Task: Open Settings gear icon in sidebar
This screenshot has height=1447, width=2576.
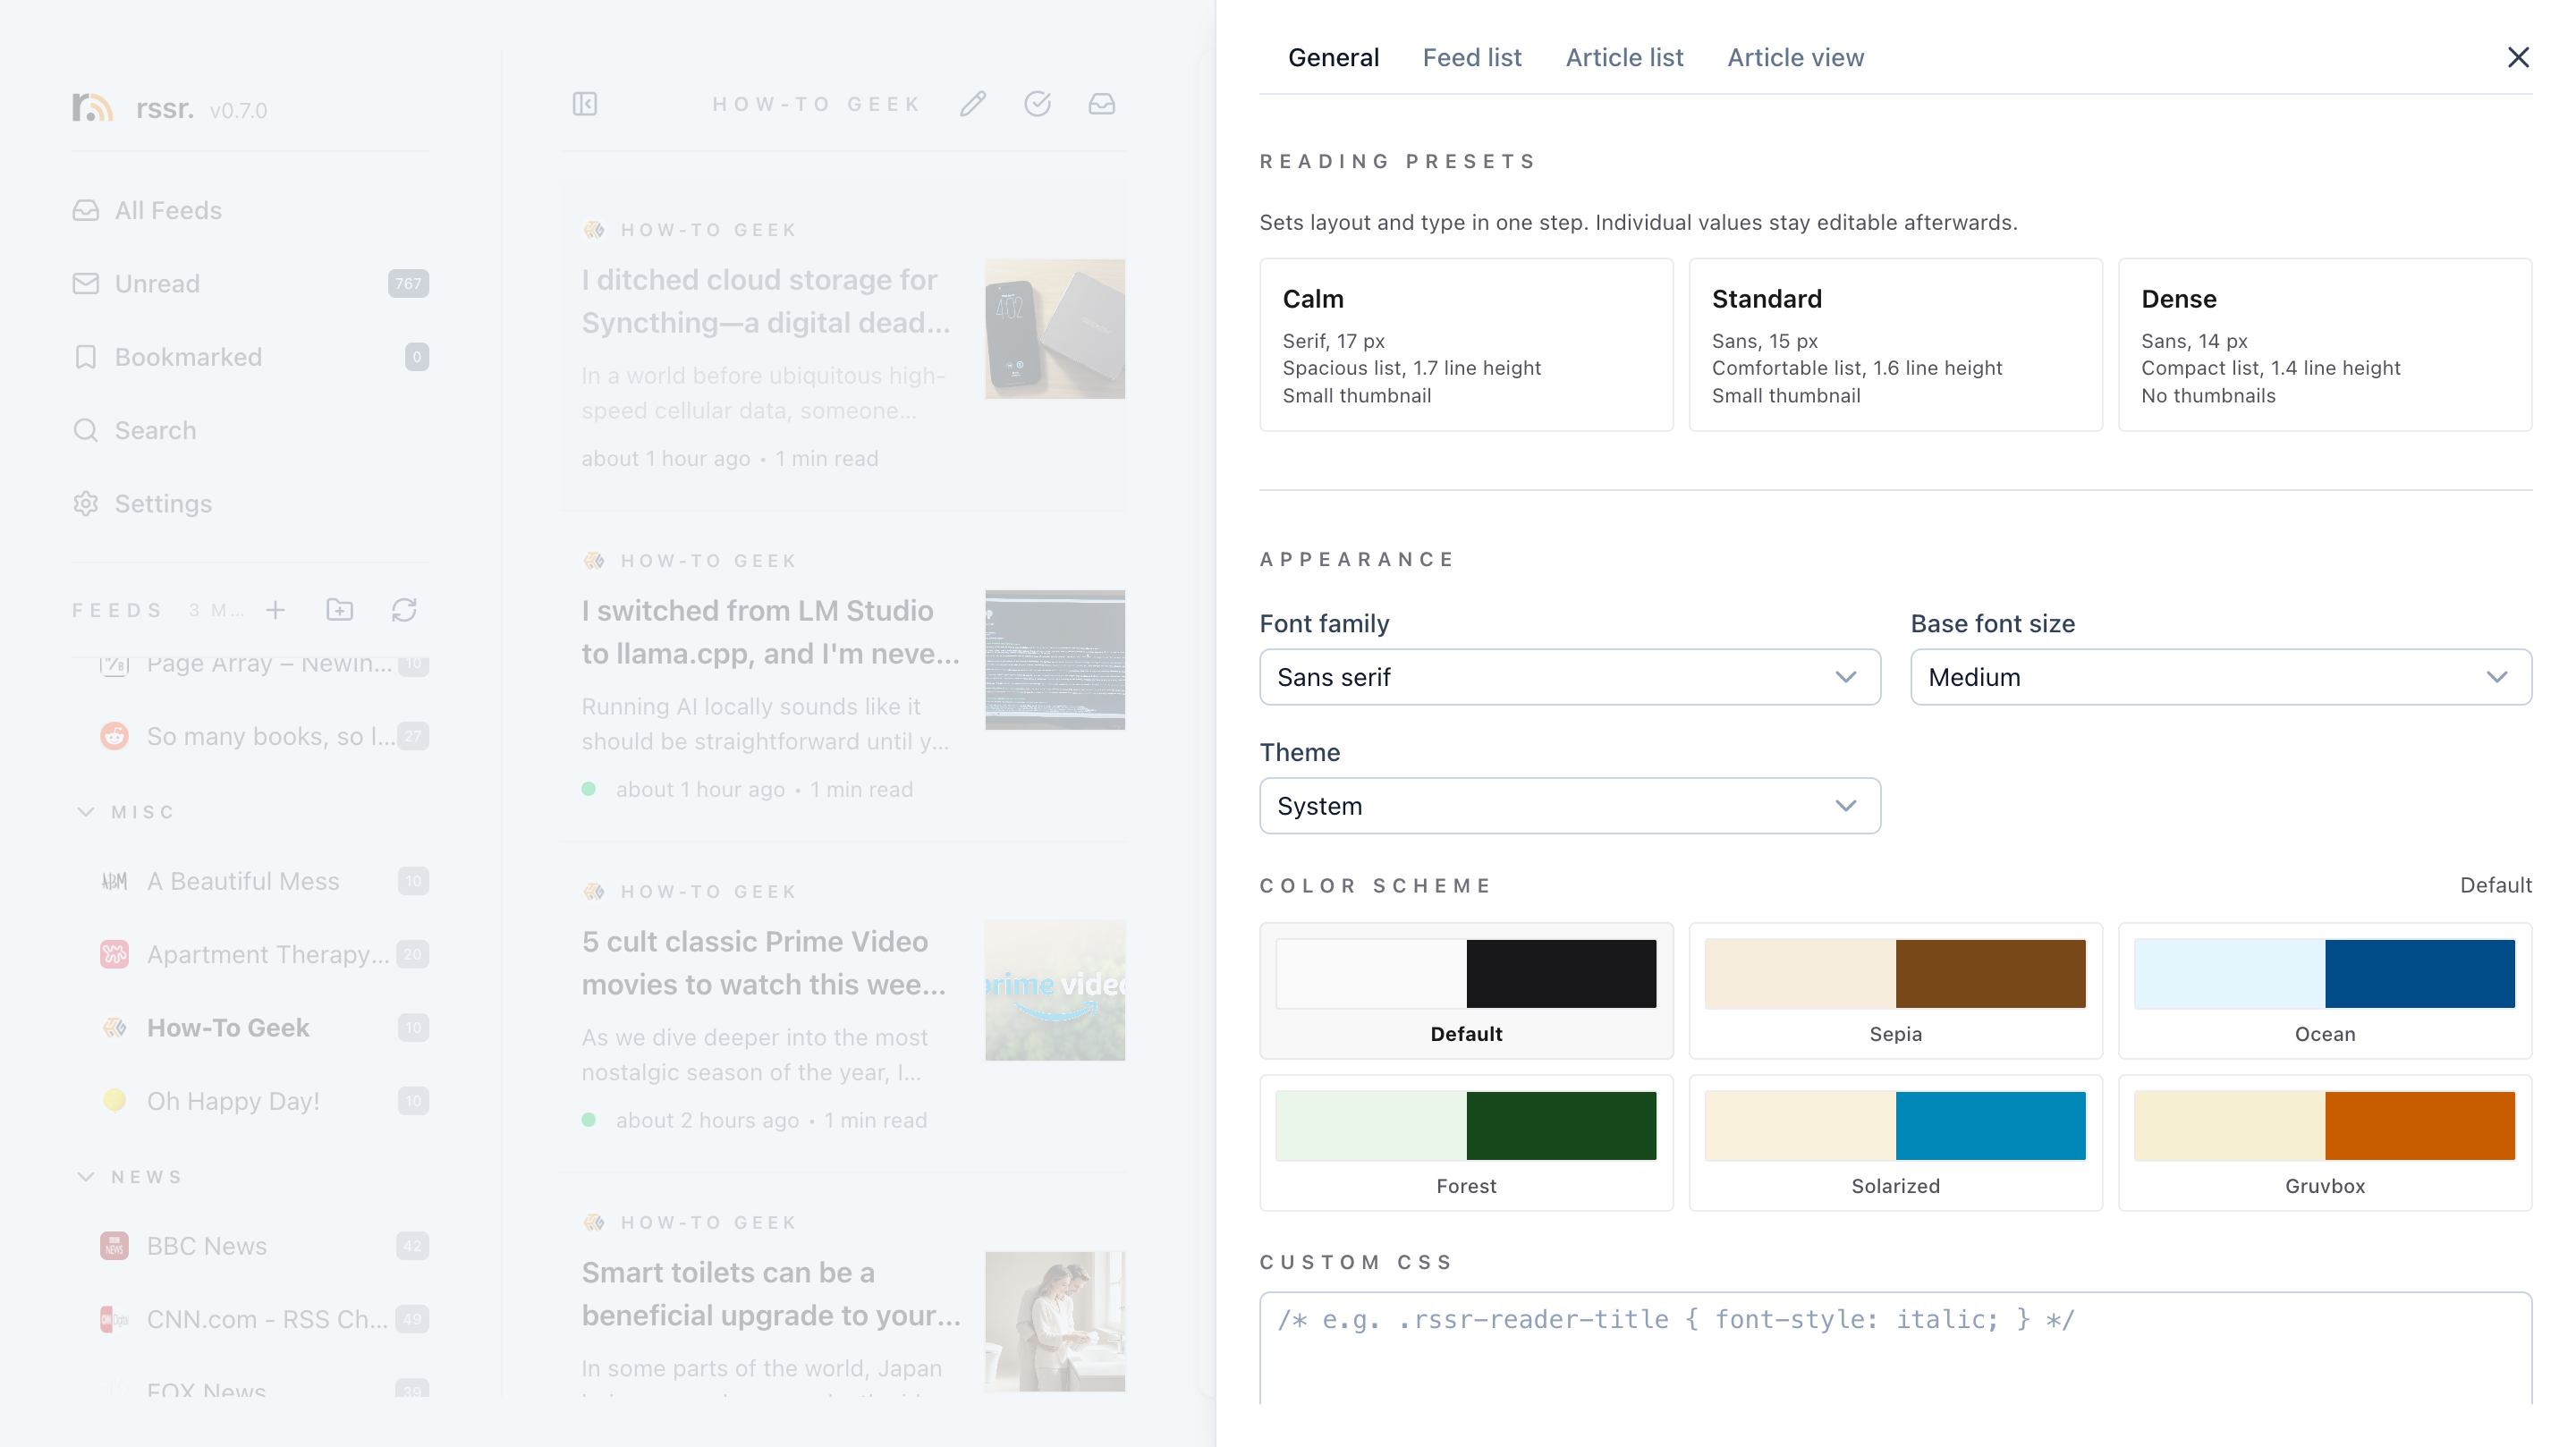Action: [x=86, y=503]
